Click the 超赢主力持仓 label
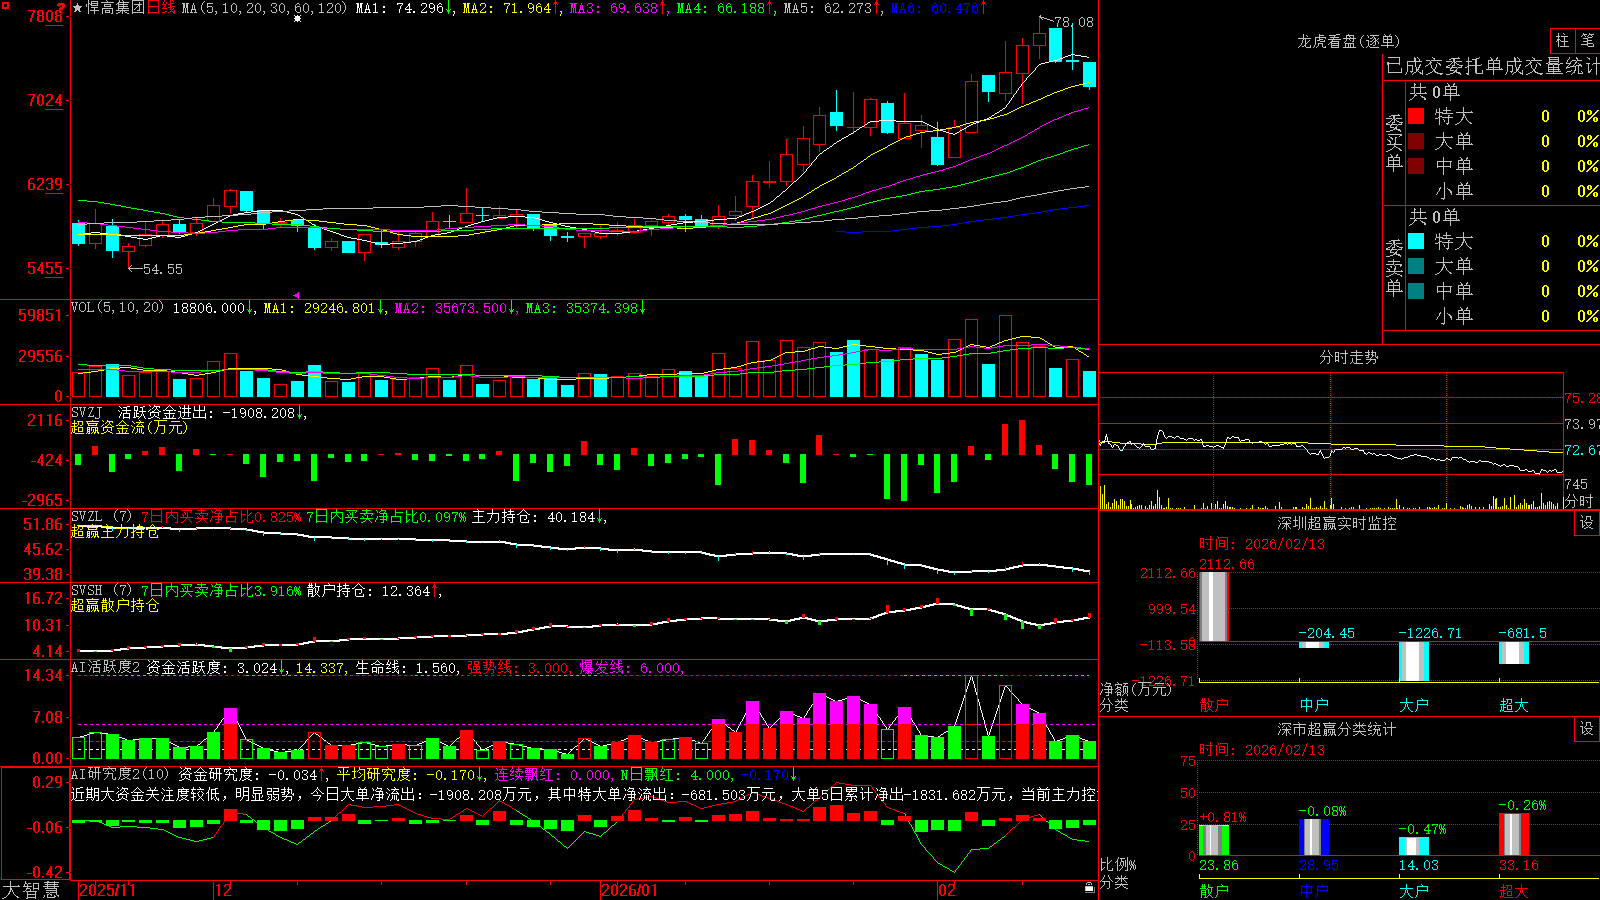 tap(115, 531)
